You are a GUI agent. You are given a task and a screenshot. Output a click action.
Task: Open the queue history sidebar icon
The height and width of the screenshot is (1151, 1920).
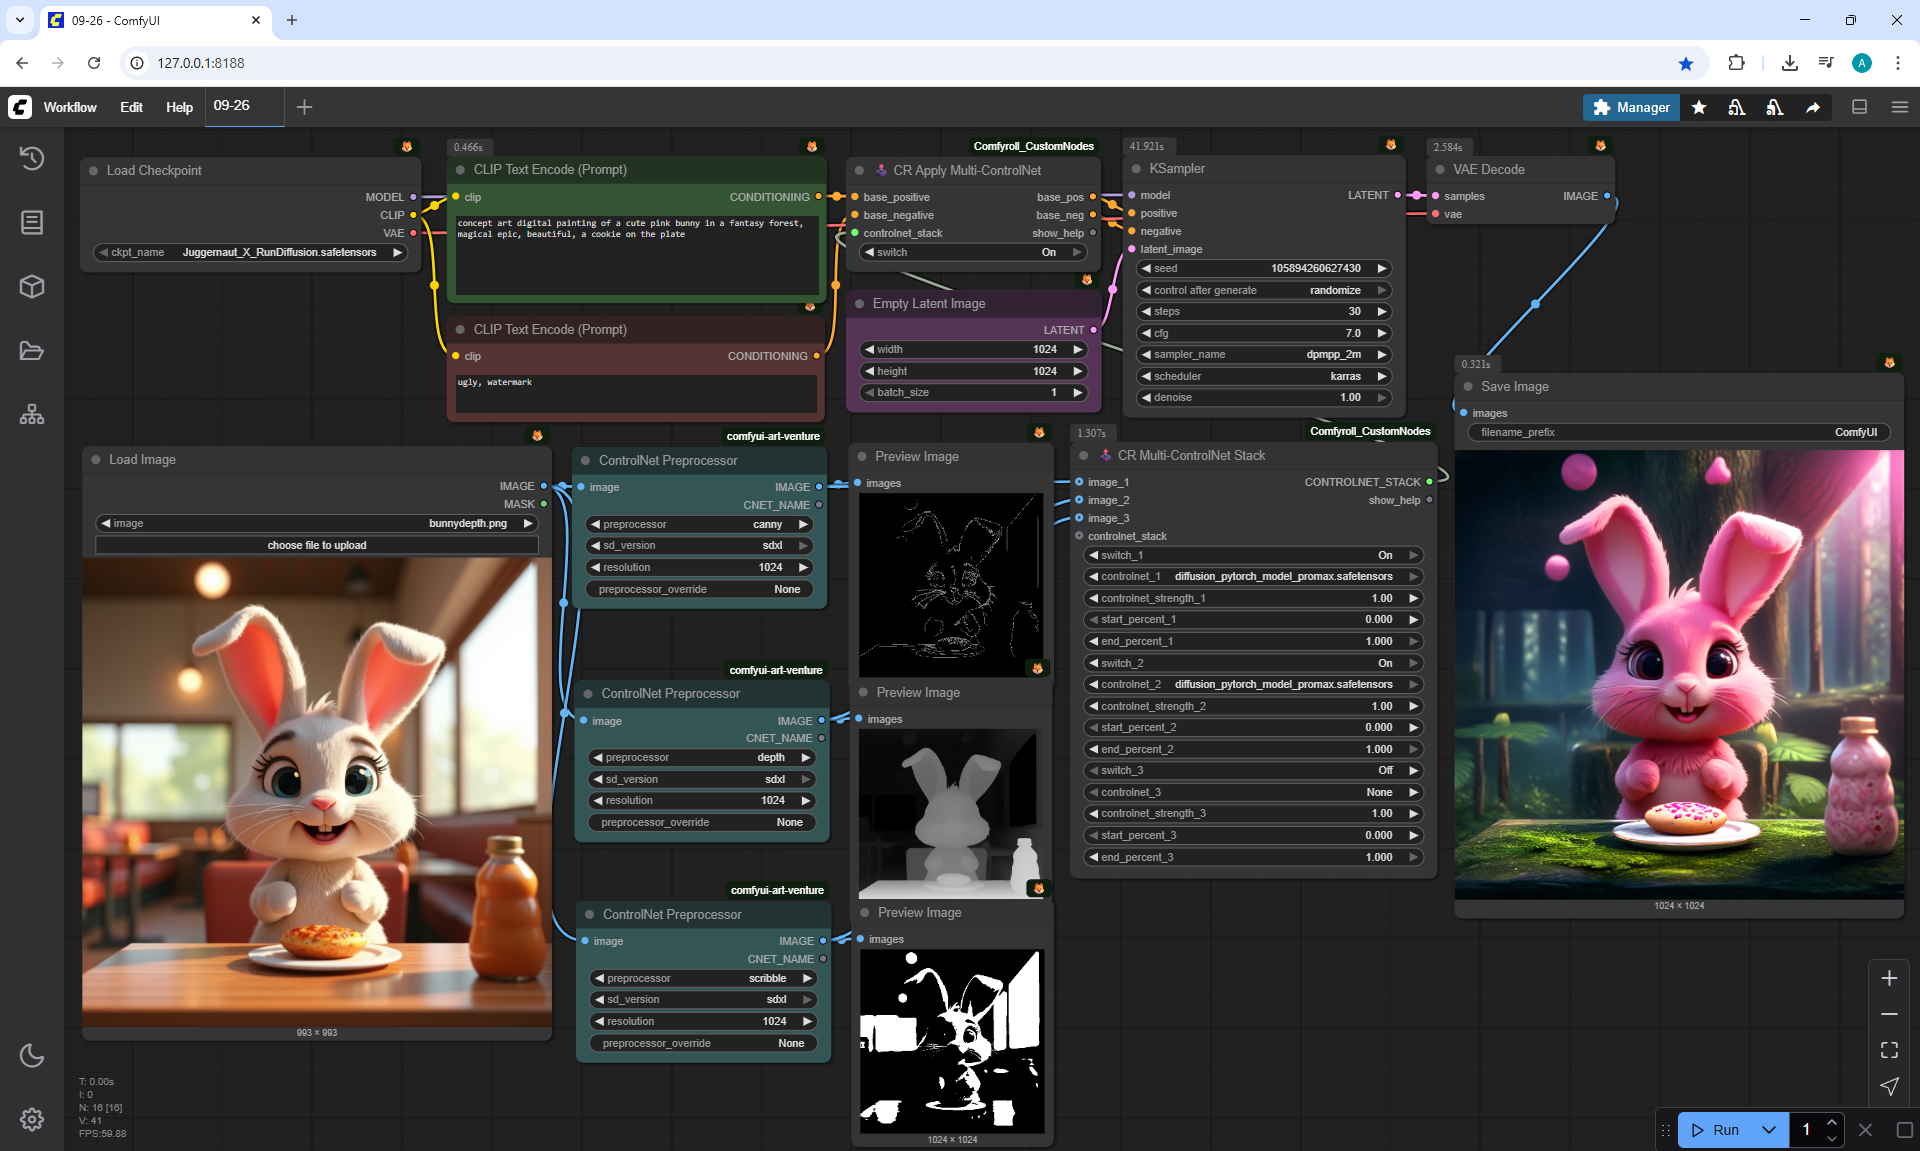pos(32,158)
